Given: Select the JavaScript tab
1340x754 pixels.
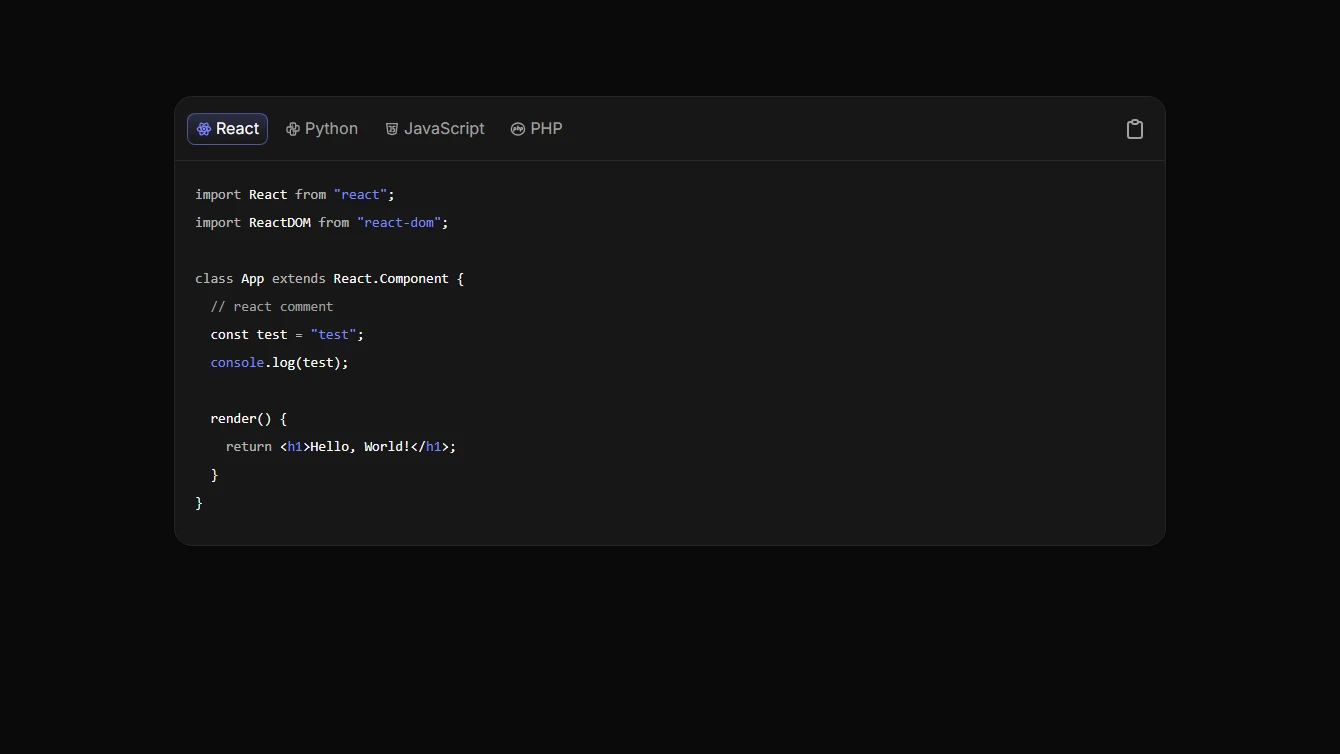Looking at the screenshot, I should click(435, 129).
